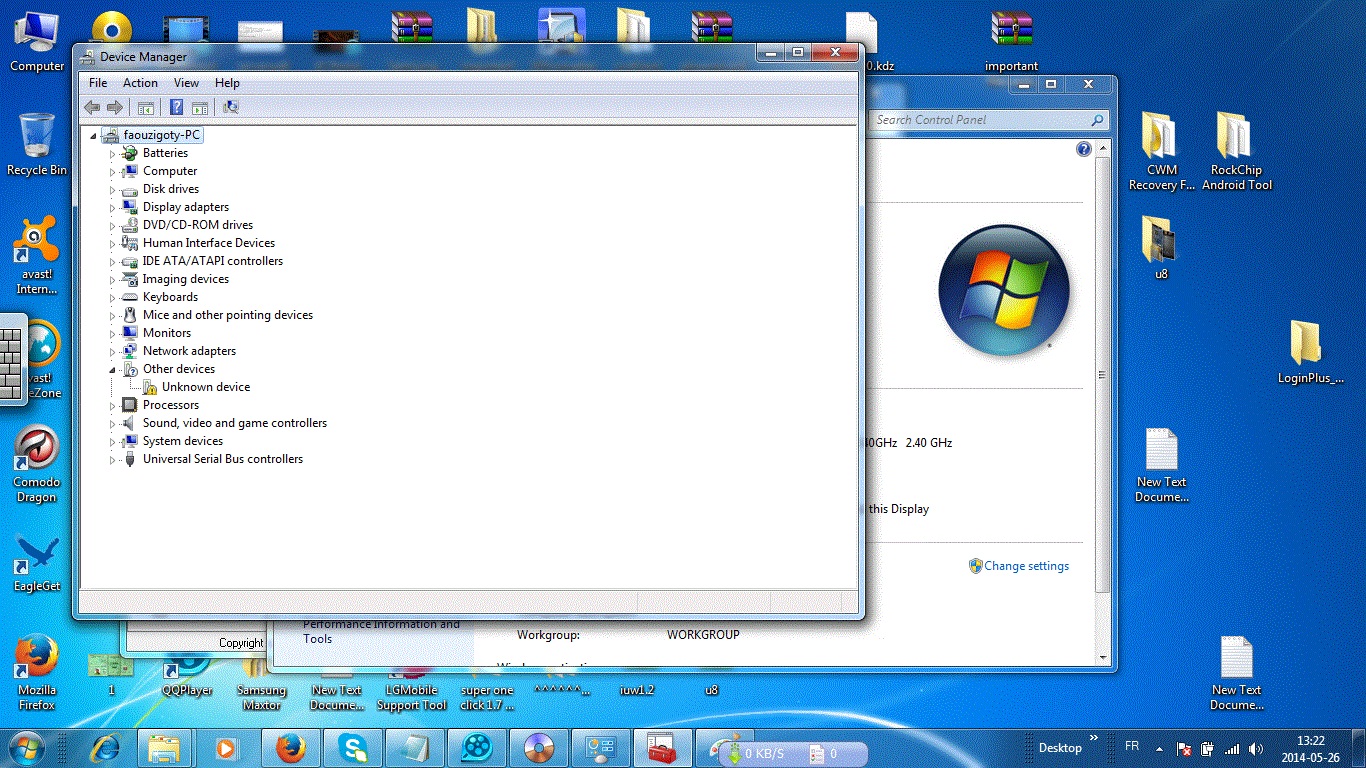
Task: Open Internet Explorer from the taskbar
Action: [106, 747]
